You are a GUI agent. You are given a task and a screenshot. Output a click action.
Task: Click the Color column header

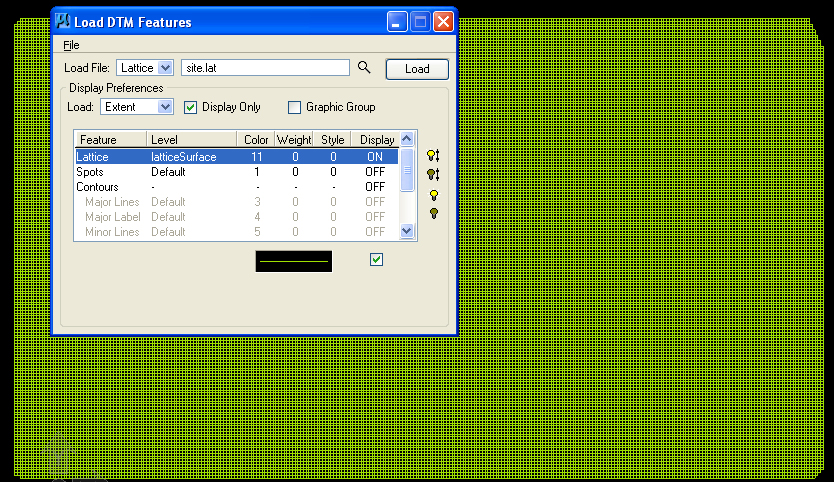256,140
